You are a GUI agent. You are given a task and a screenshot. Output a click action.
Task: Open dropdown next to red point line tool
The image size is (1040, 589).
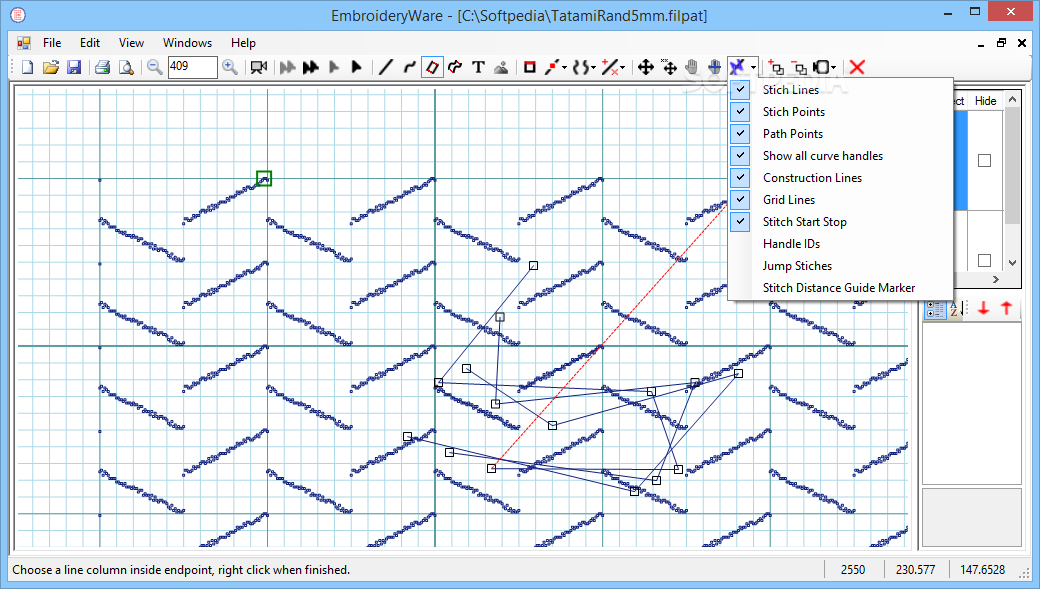point(564,67)
